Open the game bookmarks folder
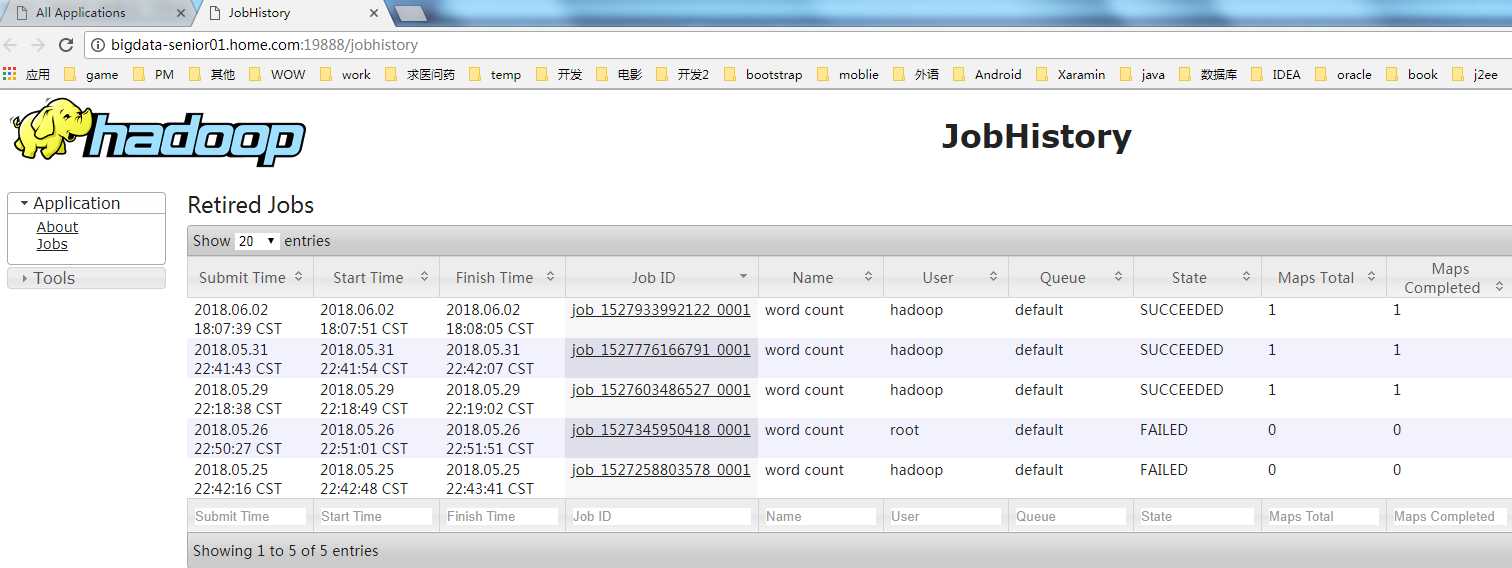Screen dimensions: 1512x568 coord(91,74)
